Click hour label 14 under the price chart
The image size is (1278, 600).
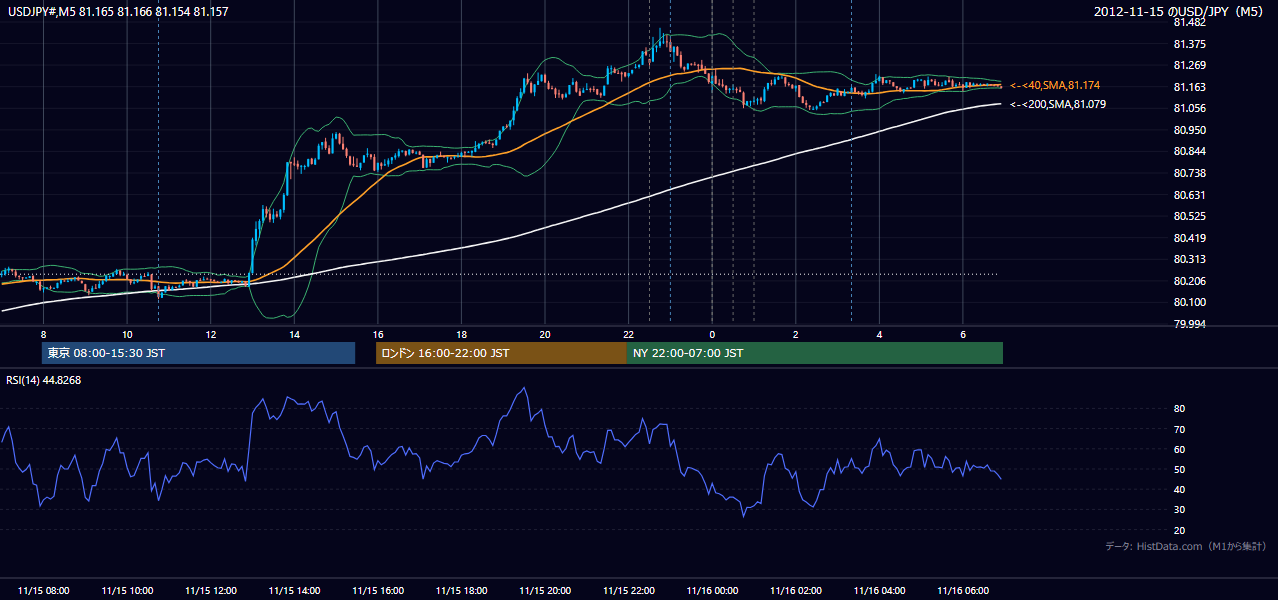click(x=294, y=333)
